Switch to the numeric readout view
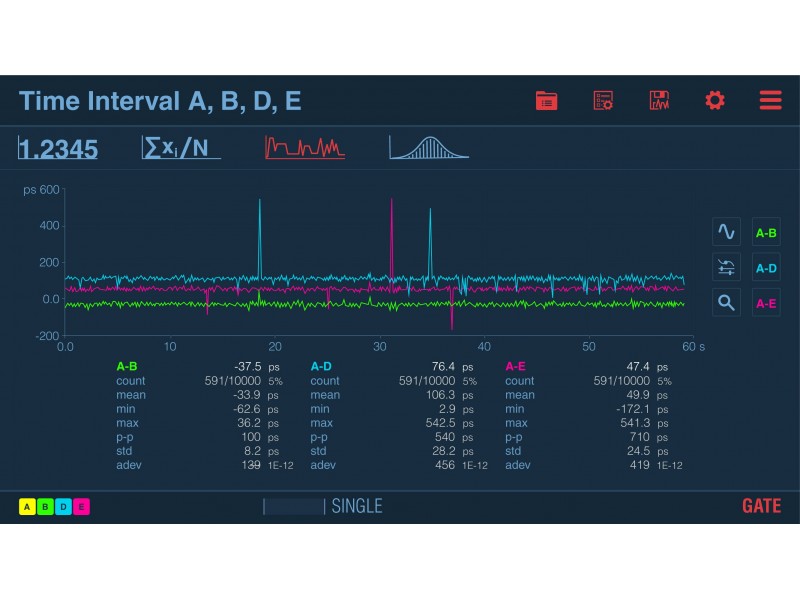This screenshot has width=800, height=600. tap(57, 148)
